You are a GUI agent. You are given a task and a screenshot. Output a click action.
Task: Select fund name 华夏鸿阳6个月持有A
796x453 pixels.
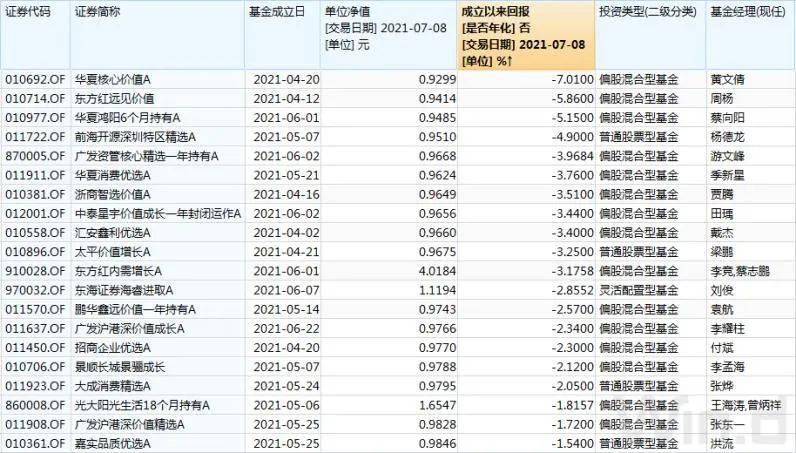point(127,118)
